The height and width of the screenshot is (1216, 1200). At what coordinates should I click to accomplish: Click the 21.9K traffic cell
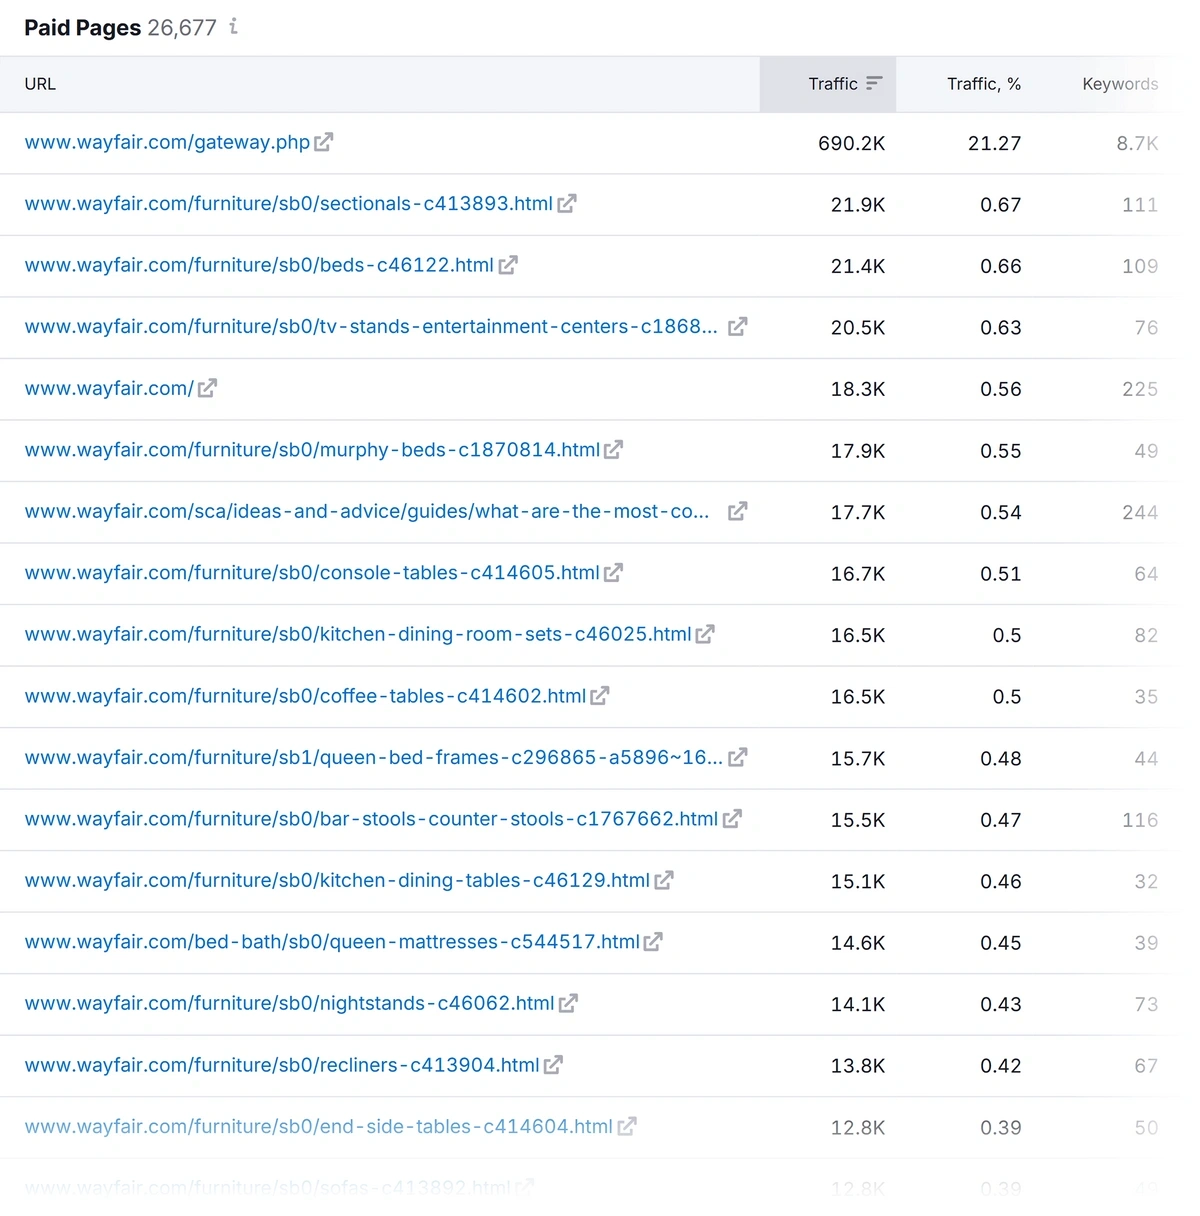click(x=858, y=205)
